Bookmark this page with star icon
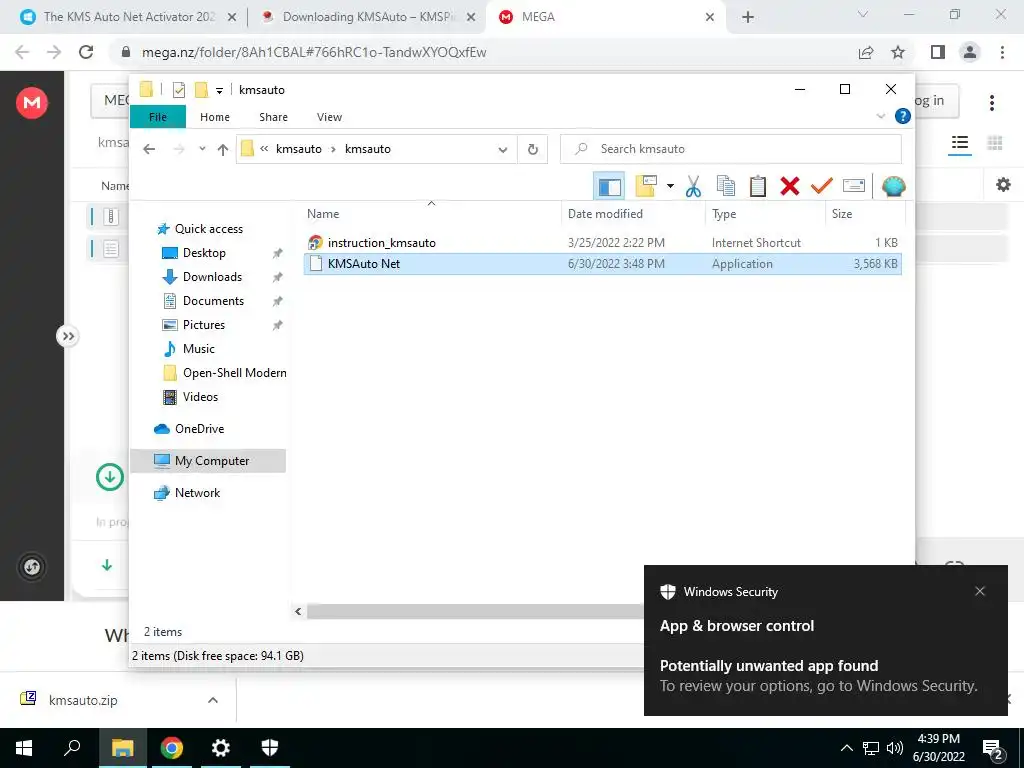Image resolution: width=1024 pixels, height=768 pixels. coord(898,52)
